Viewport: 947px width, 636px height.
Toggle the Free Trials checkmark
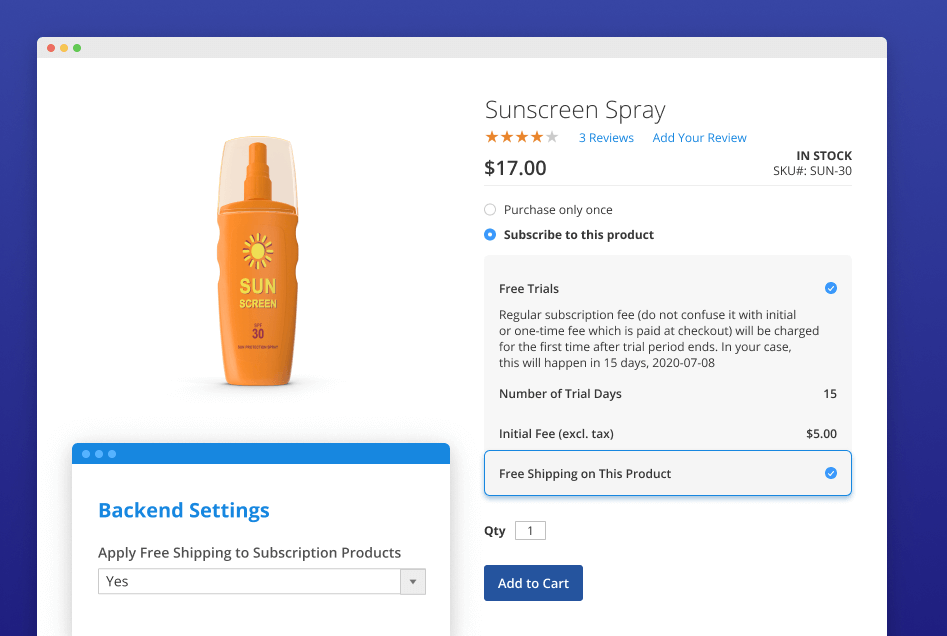tap(830, 288)
